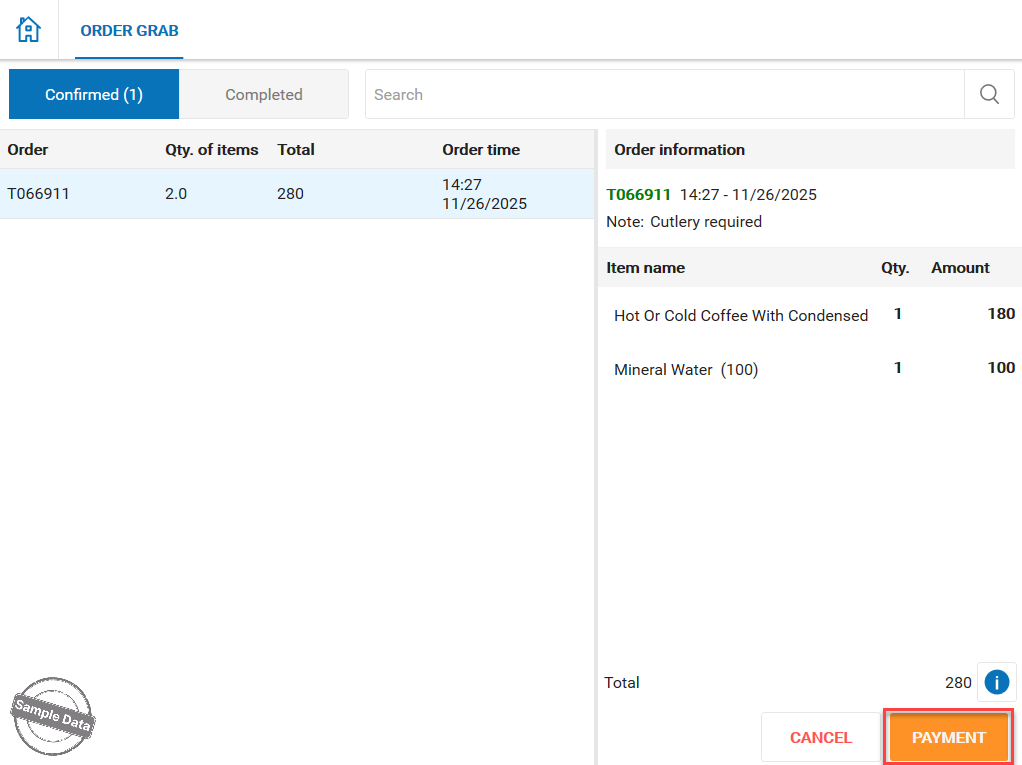Click the Qty. of items column header
1022x765 pixels.
tap(211, 150)
